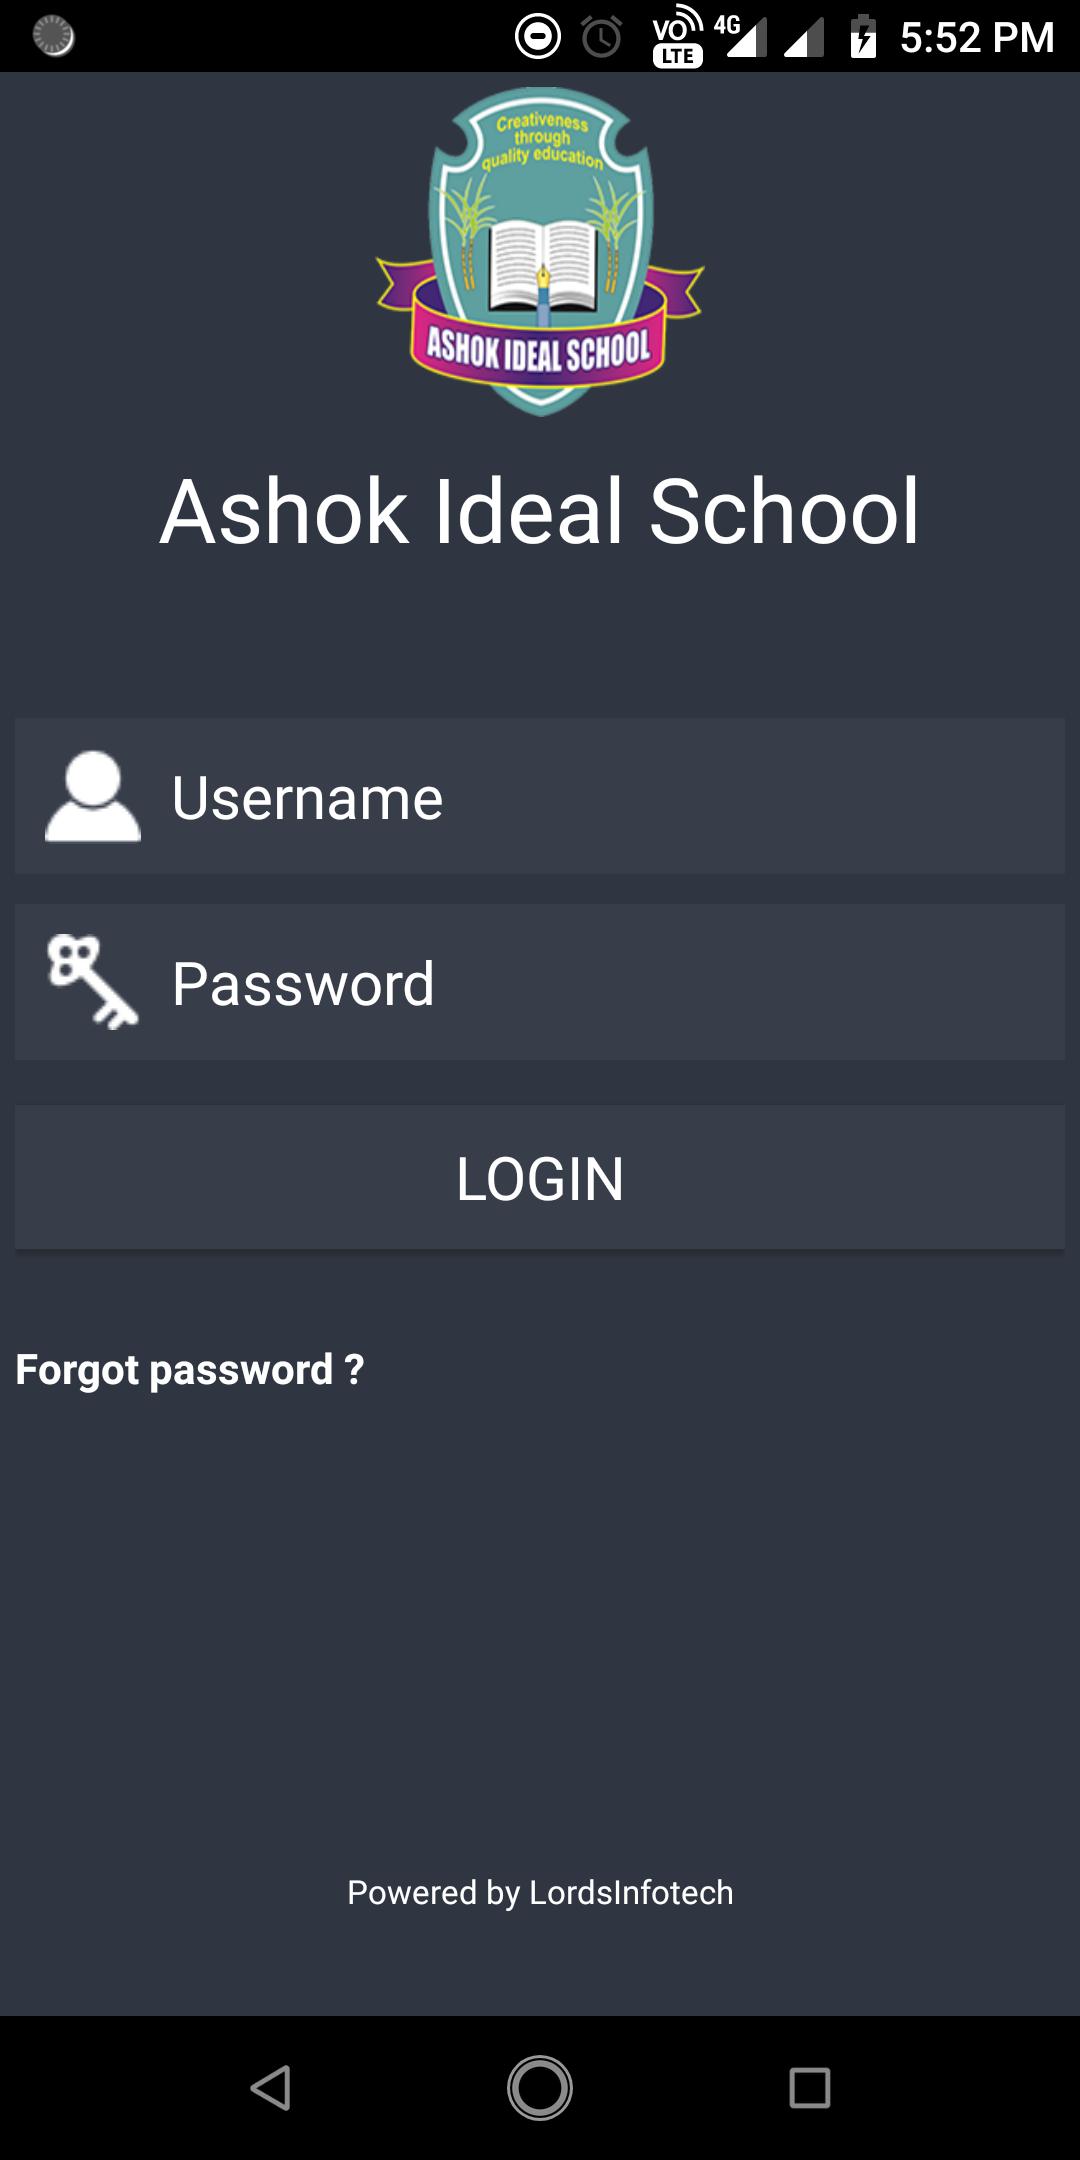Tap the battery charging icon
Screen dimensions: 1080x2160
pos(863,37)
